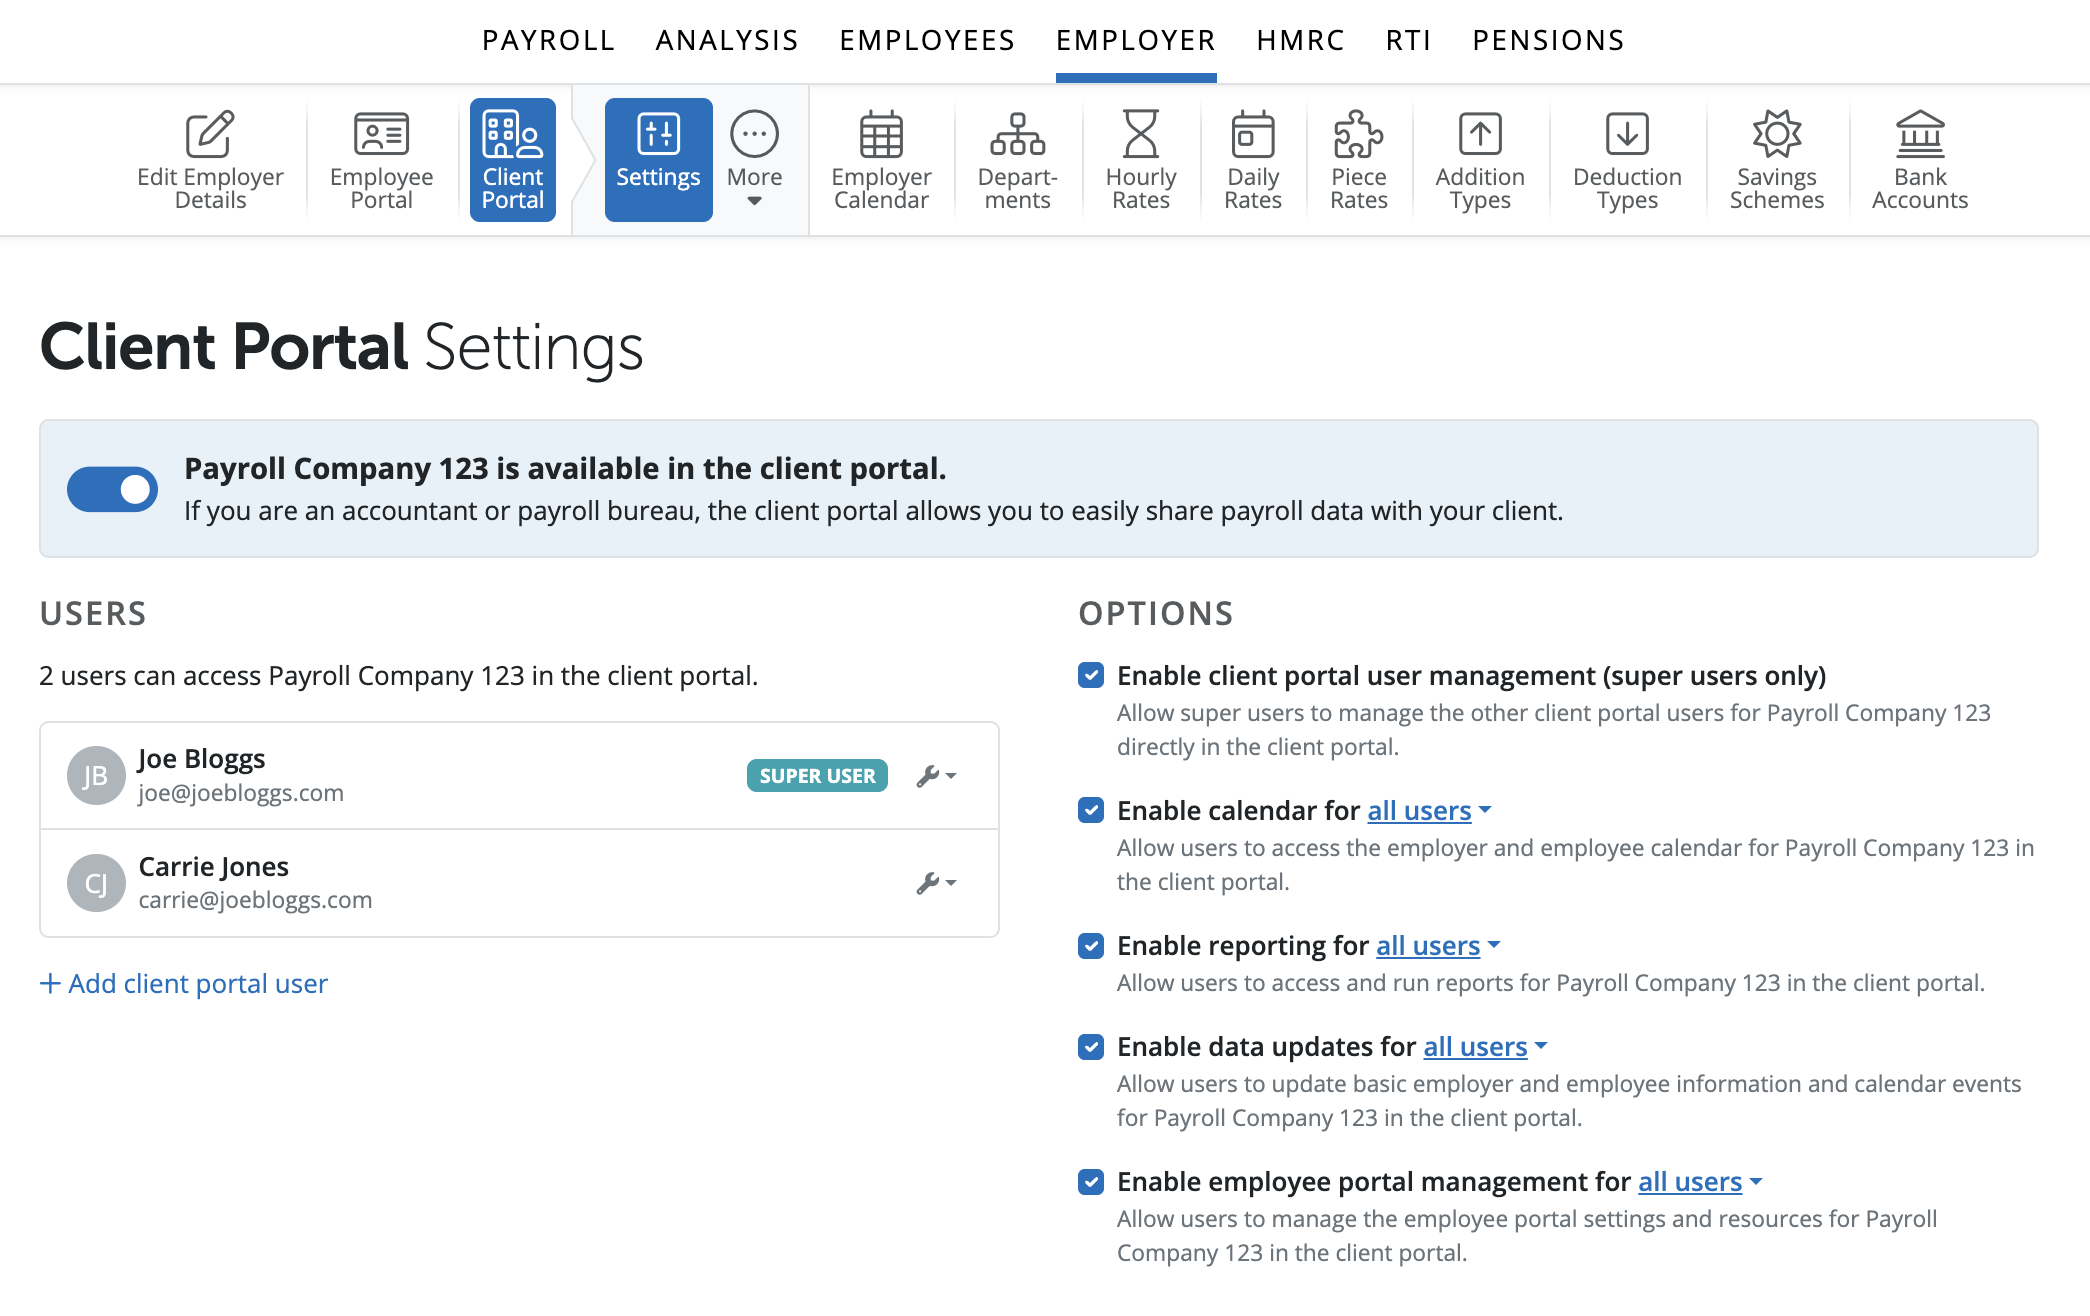Disable Payroll Company 123 client portal availability
This screenshot has width=2090, height=1316.
(112, 489)
